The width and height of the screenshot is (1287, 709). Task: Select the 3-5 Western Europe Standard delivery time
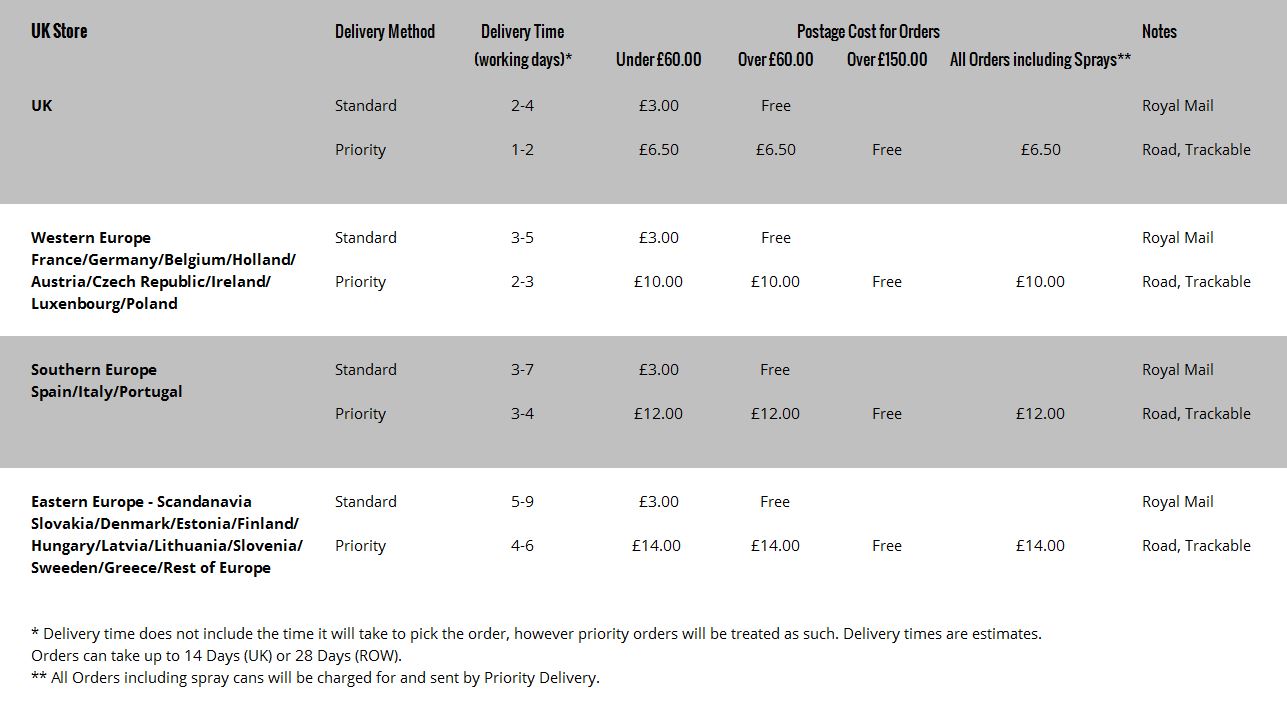pyautogui.click(x=522, y=237)
